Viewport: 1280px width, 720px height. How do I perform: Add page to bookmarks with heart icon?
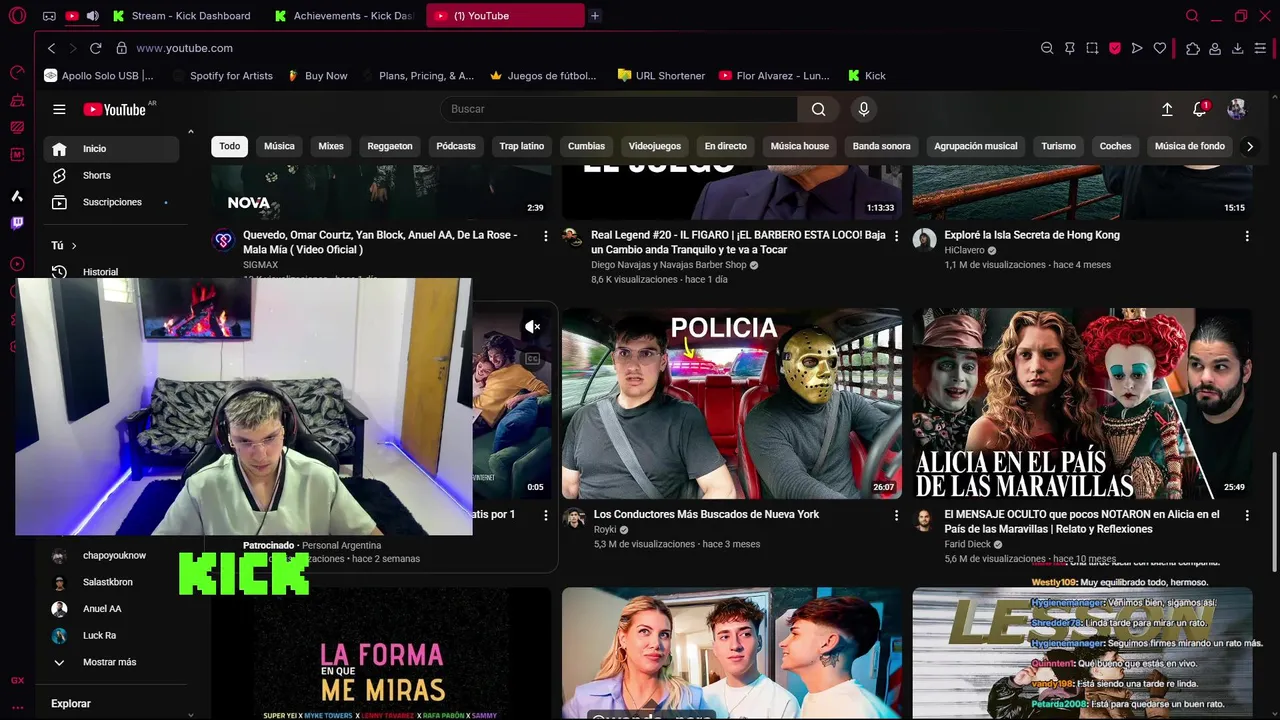1160,48
